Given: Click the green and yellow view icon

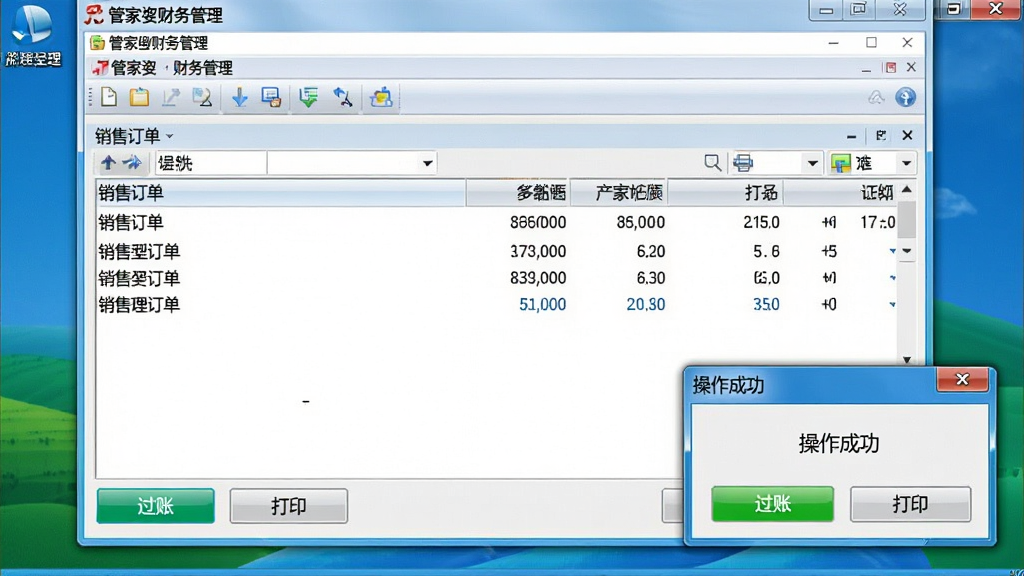Looking at the screenshot, I should [841, 163].
